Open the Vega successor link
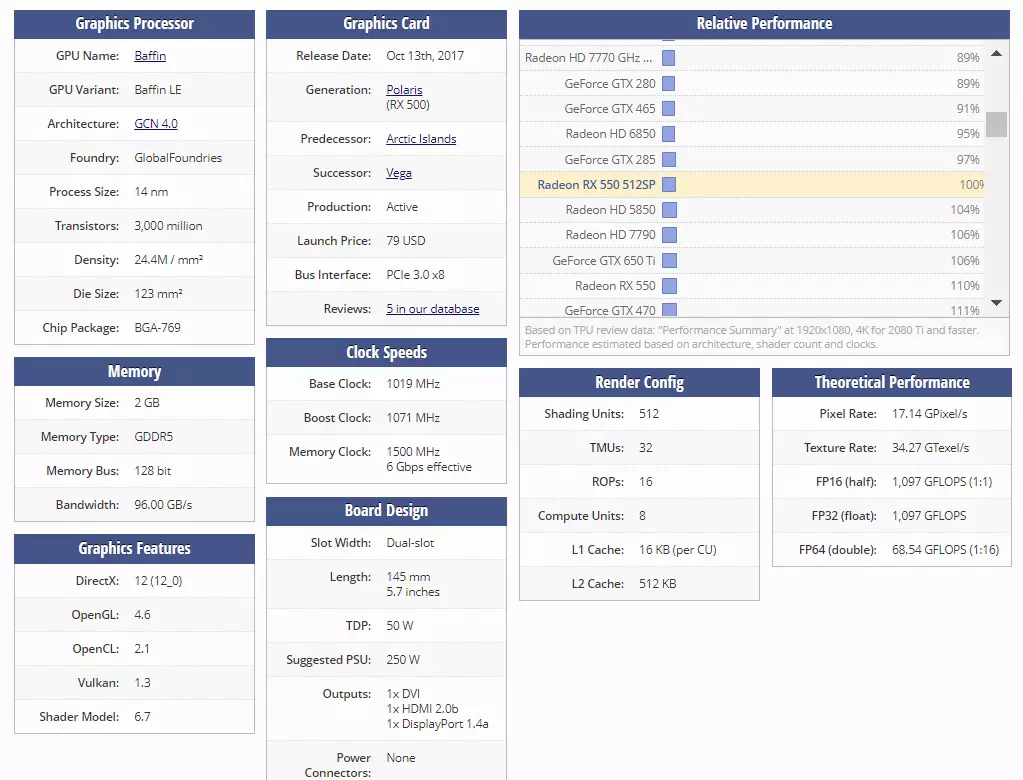The width and height of the screenshot is (1023, 780). 399,173
